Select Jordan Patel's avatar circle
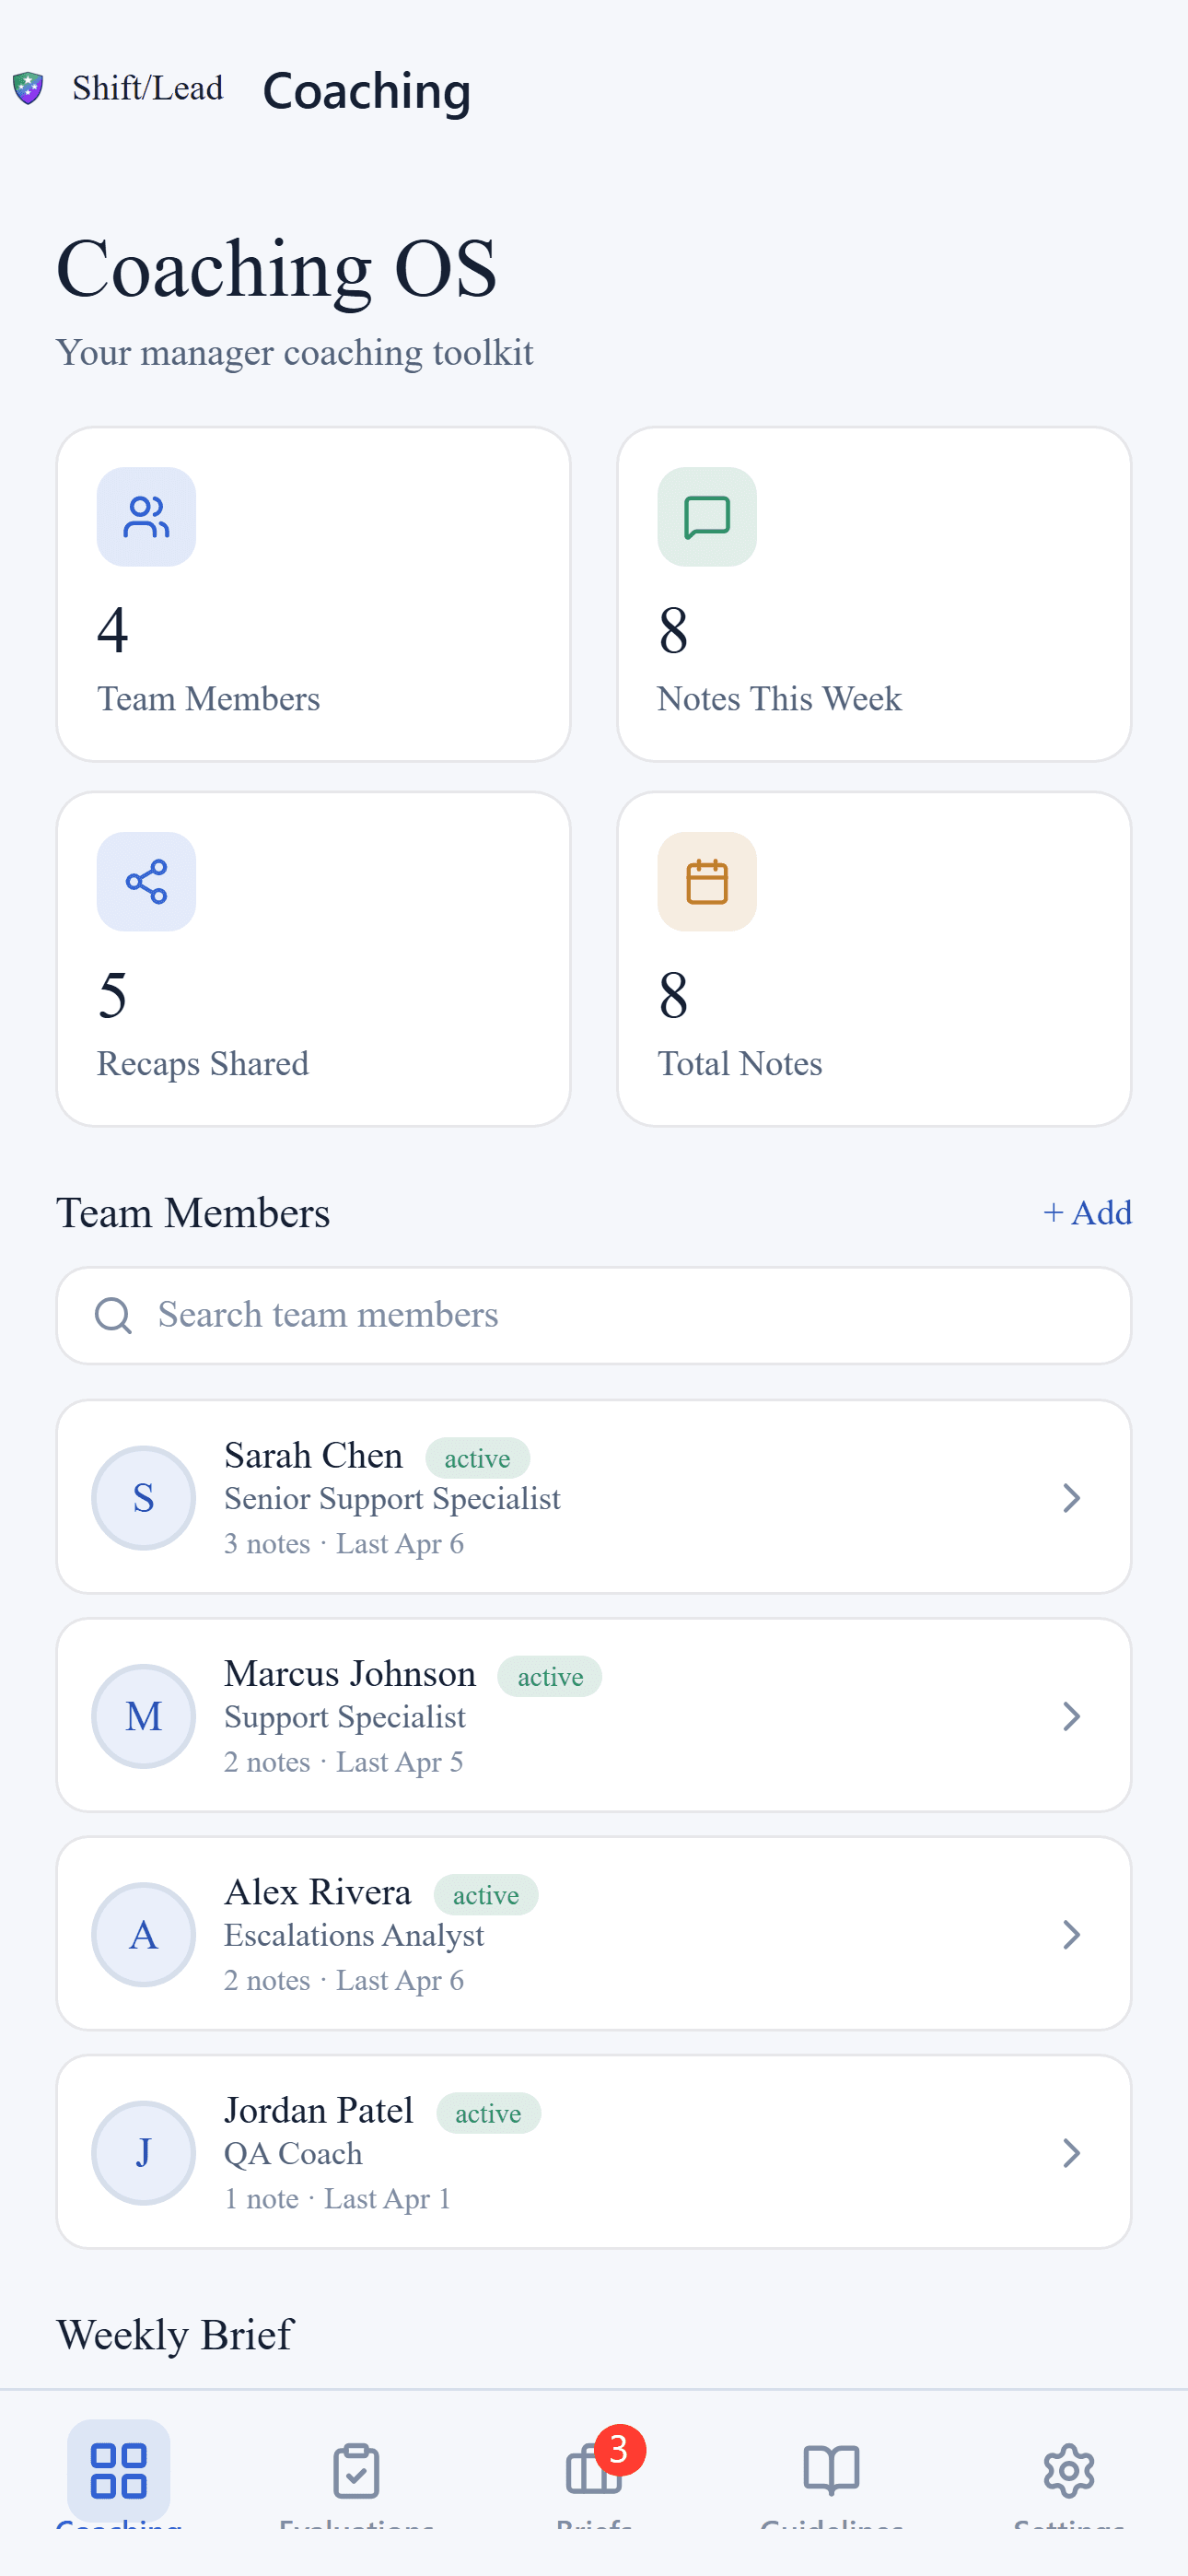This screenshot has height=2576, width=1188. (x=143, y=2153)
